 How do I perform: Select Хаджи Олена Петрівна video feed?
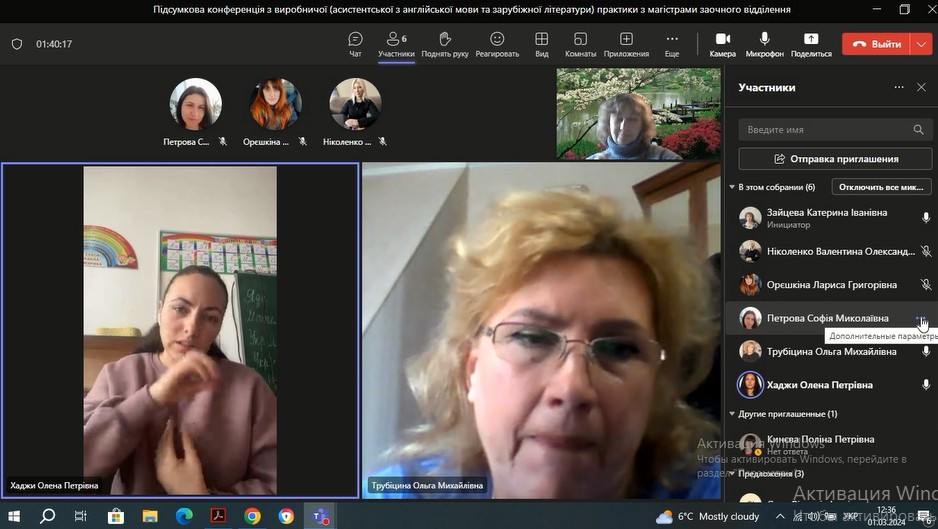tap(180, 330)
